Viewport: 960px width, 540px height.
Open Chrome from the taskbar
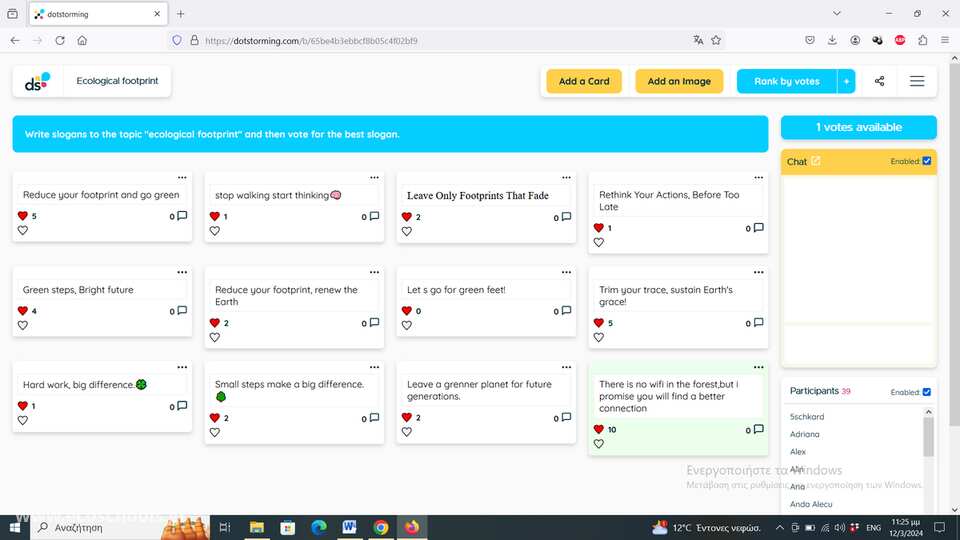(381, 527)
